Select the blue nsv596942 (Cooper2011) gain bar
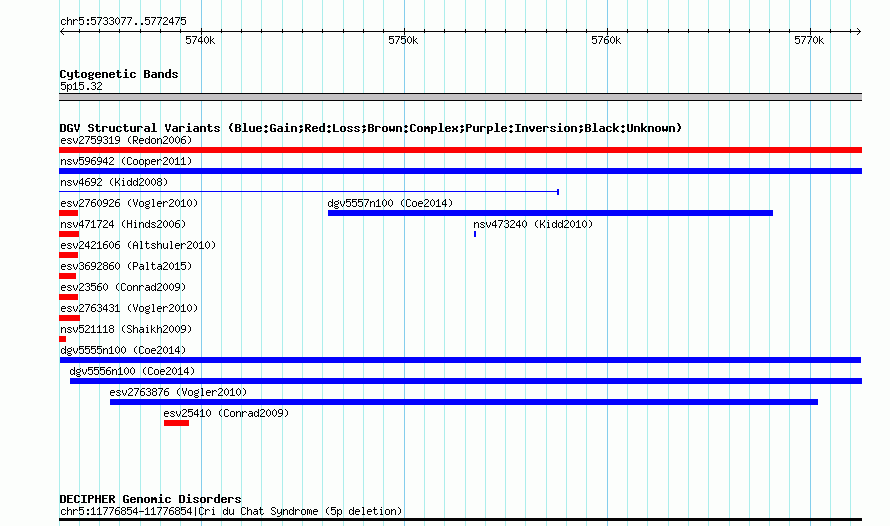Image resolution: width=890 pixels, height=526 pixels. 460,171
